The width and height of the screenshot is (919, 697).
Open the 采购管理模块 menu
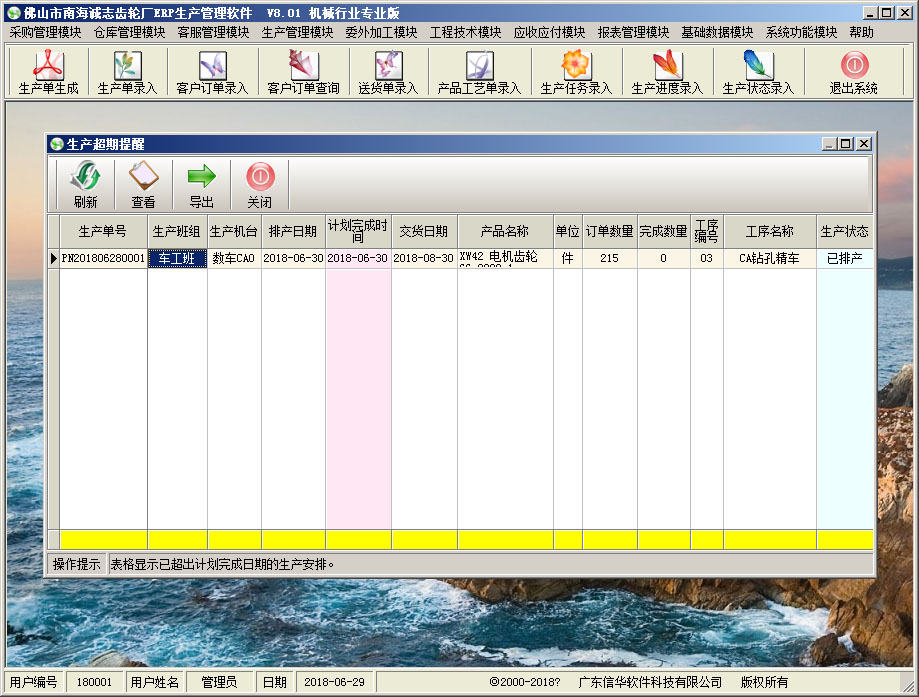45,32
